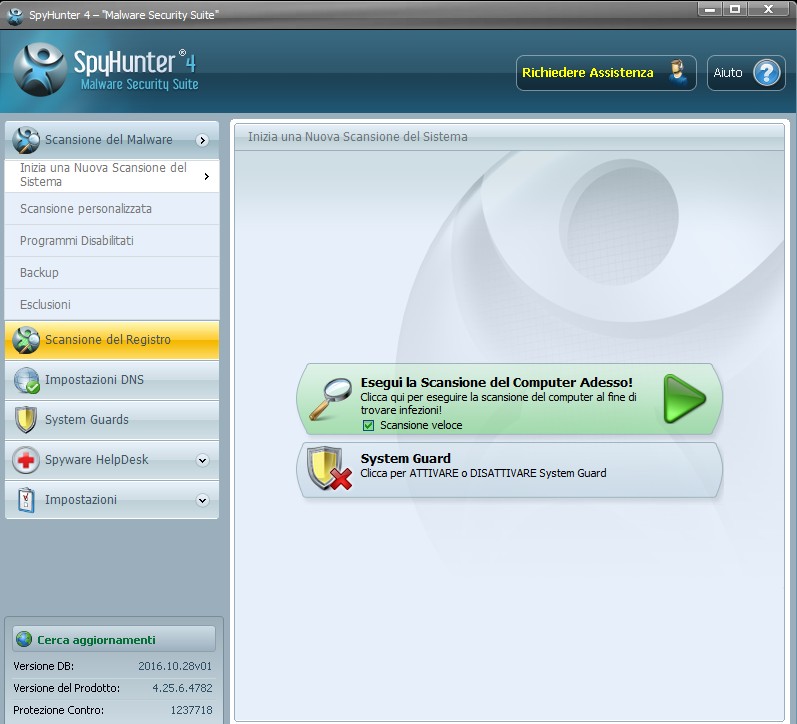Maximize the SpyHunter window

pos(734,9)
